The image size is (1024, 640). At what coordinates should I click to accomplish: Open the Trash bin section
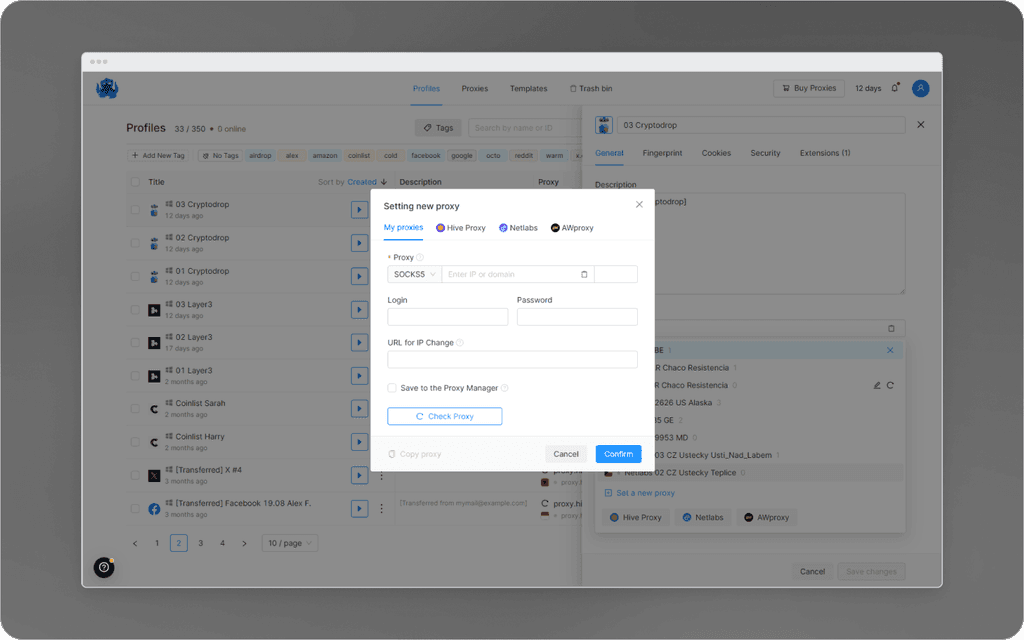tap(590, 88)
